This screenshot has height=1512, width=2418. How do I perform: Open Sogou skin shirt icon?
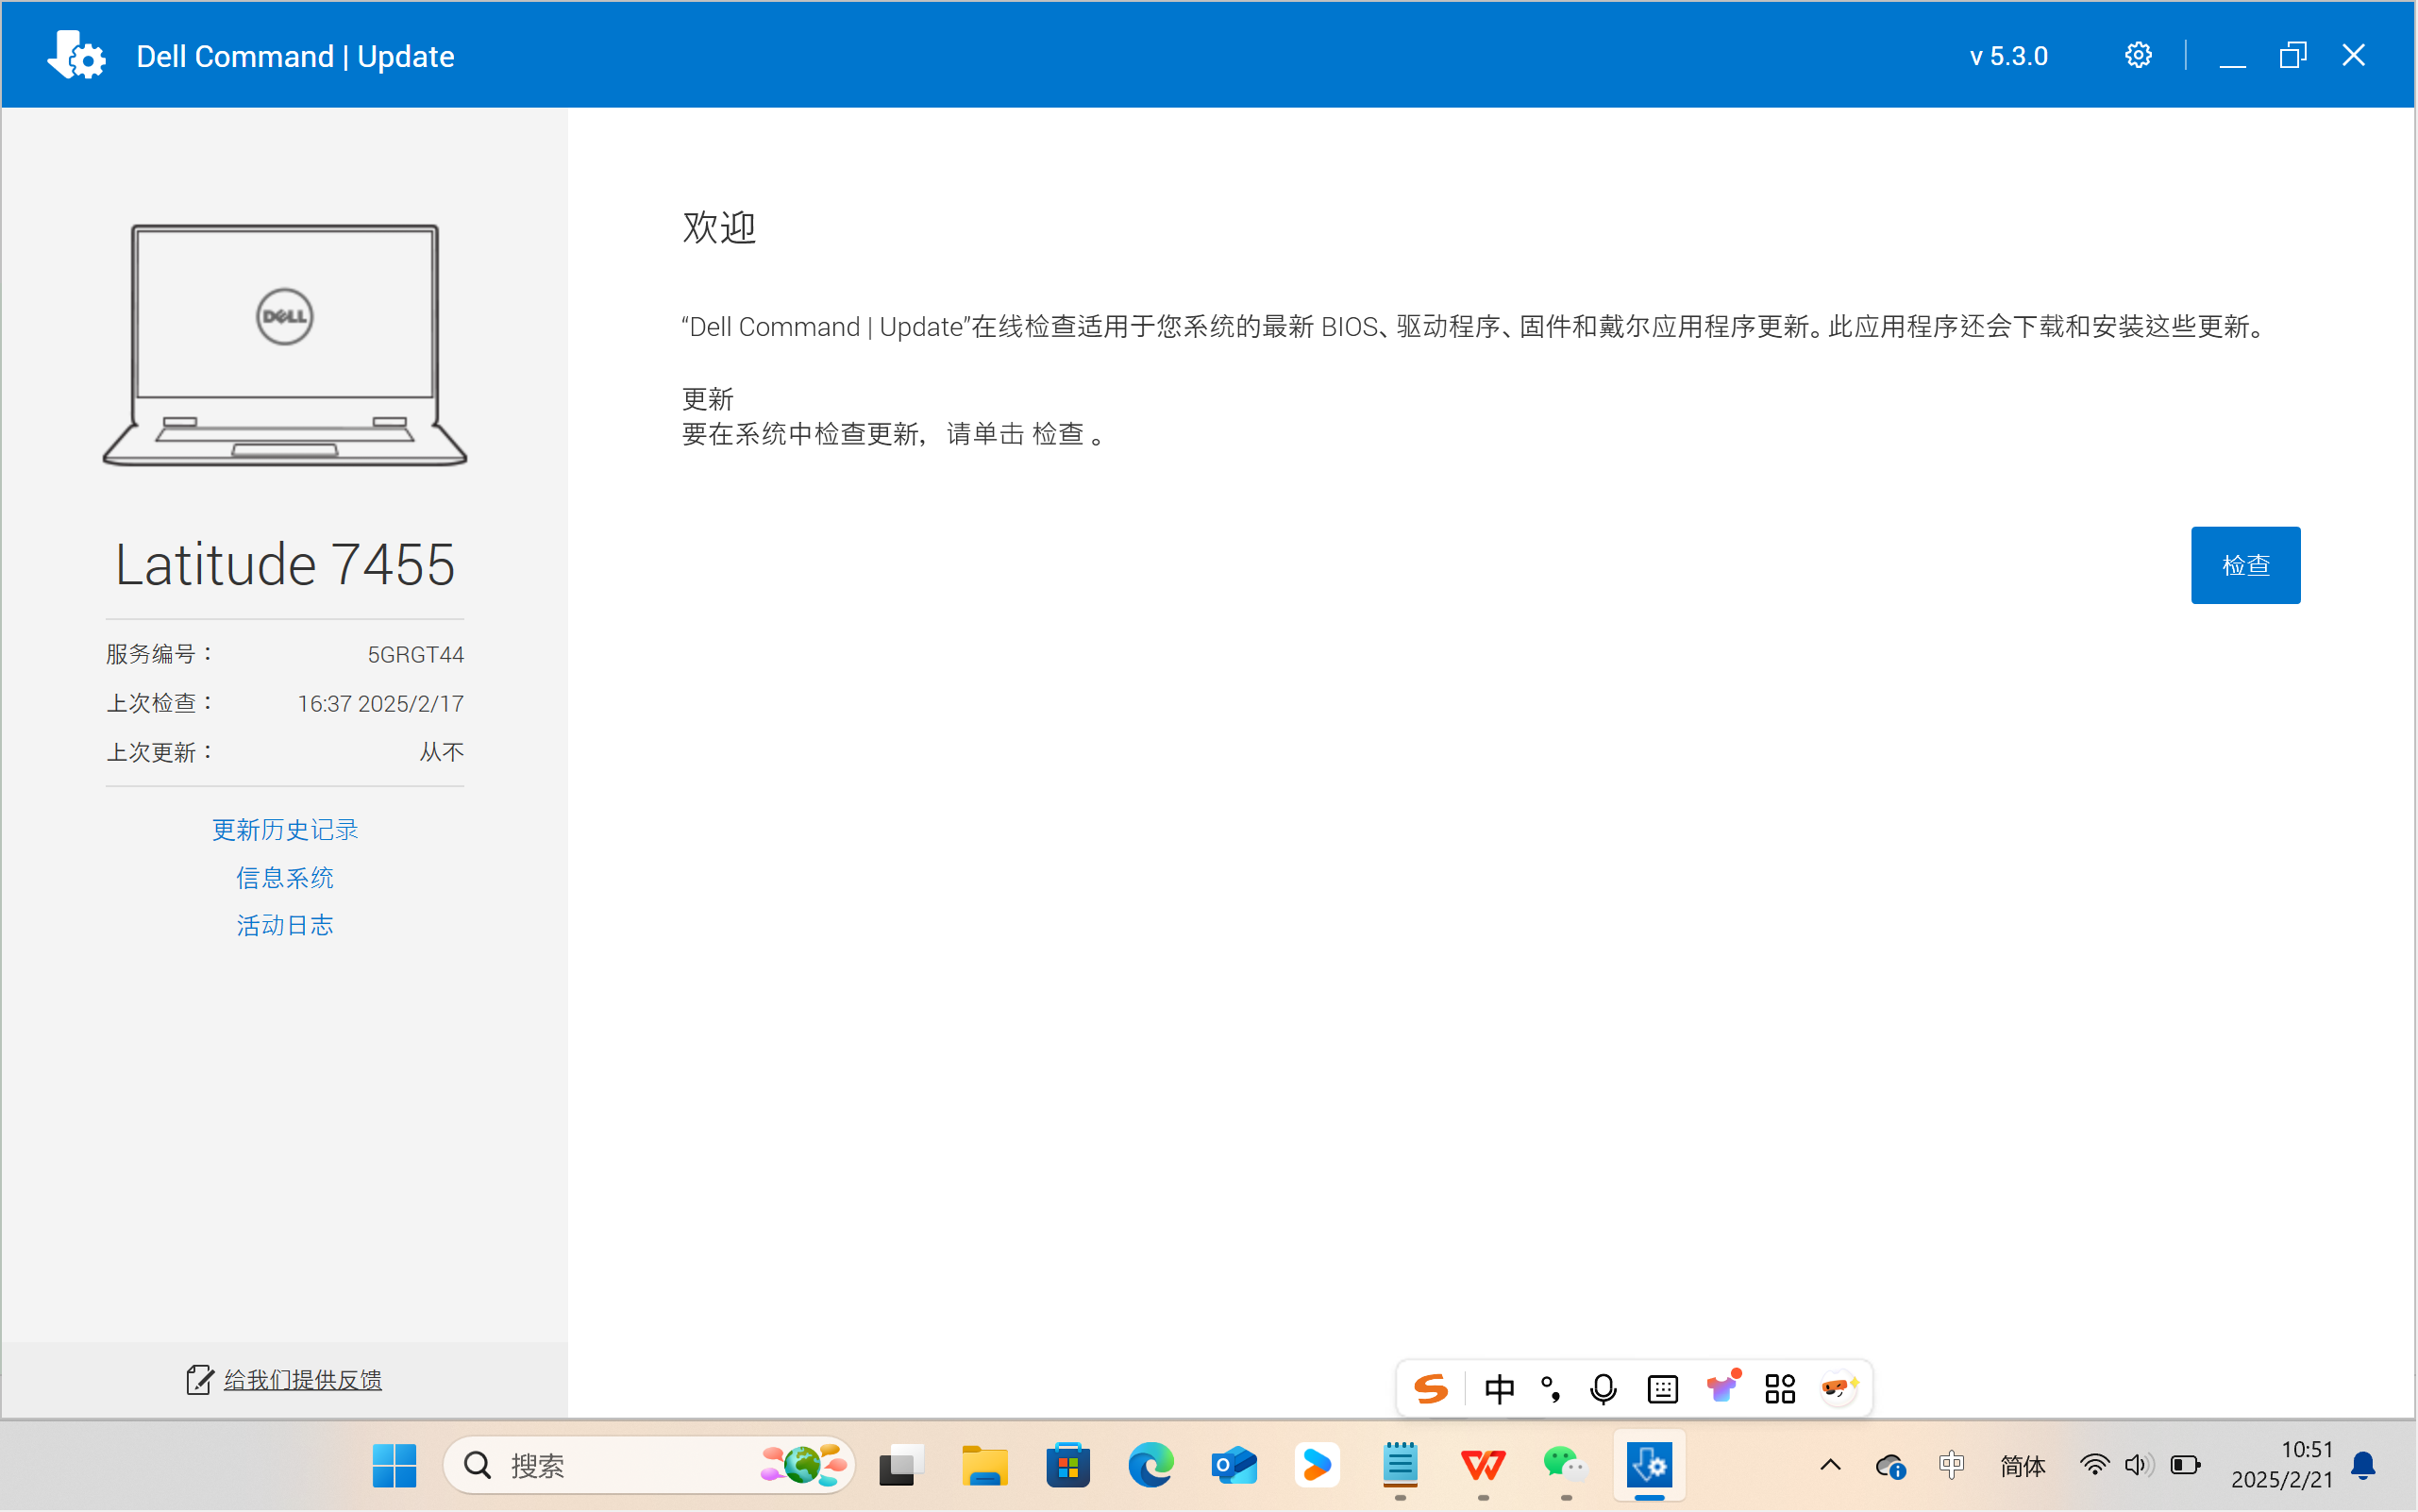[x=1722, y=1388]
